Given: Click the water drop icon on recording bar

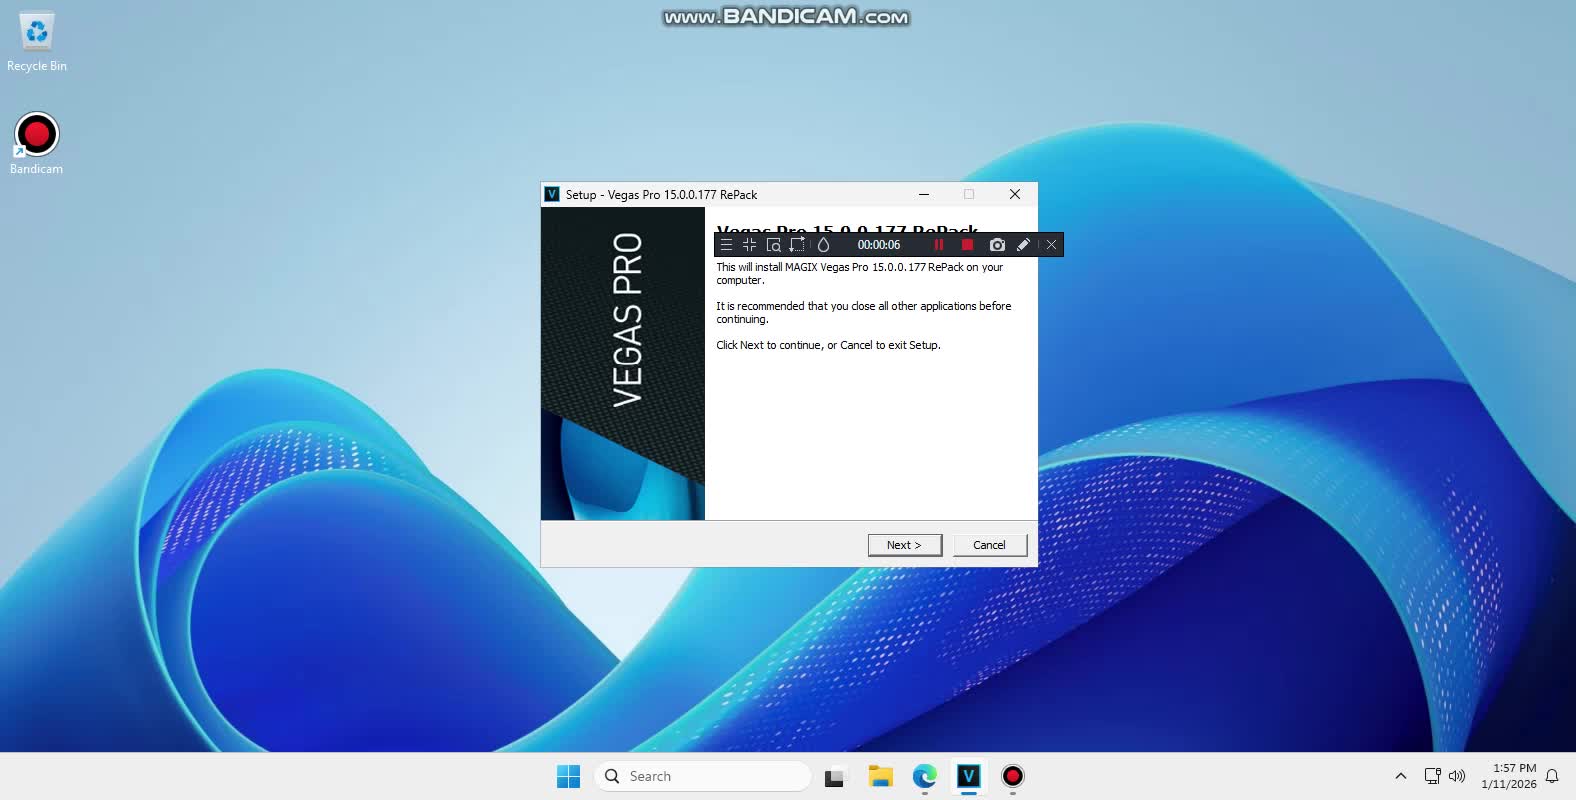Looking at the screenshot, I should [824, 245].
